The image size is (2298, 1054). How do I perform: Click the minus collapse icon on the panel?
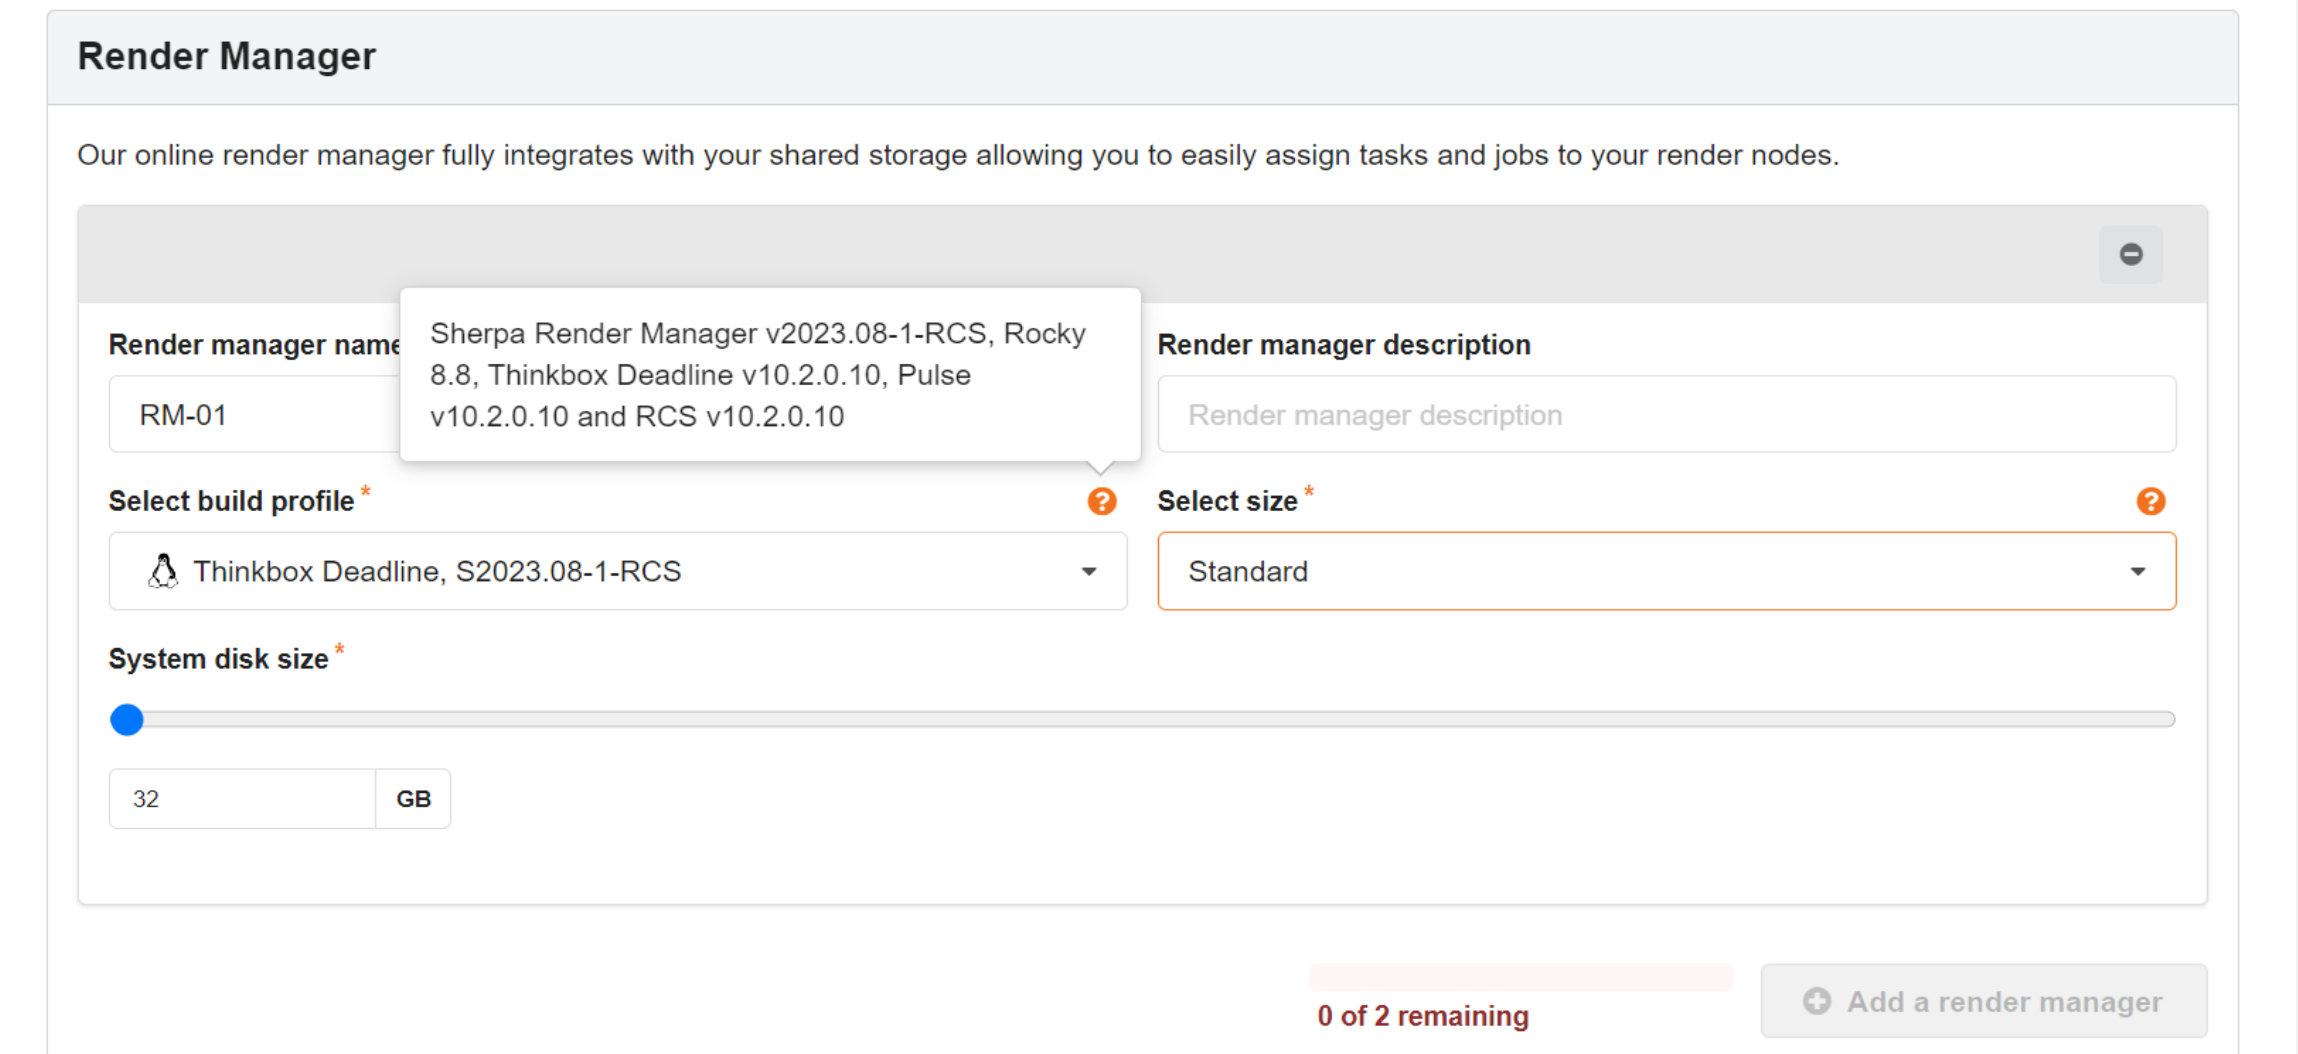(2131, 254)
